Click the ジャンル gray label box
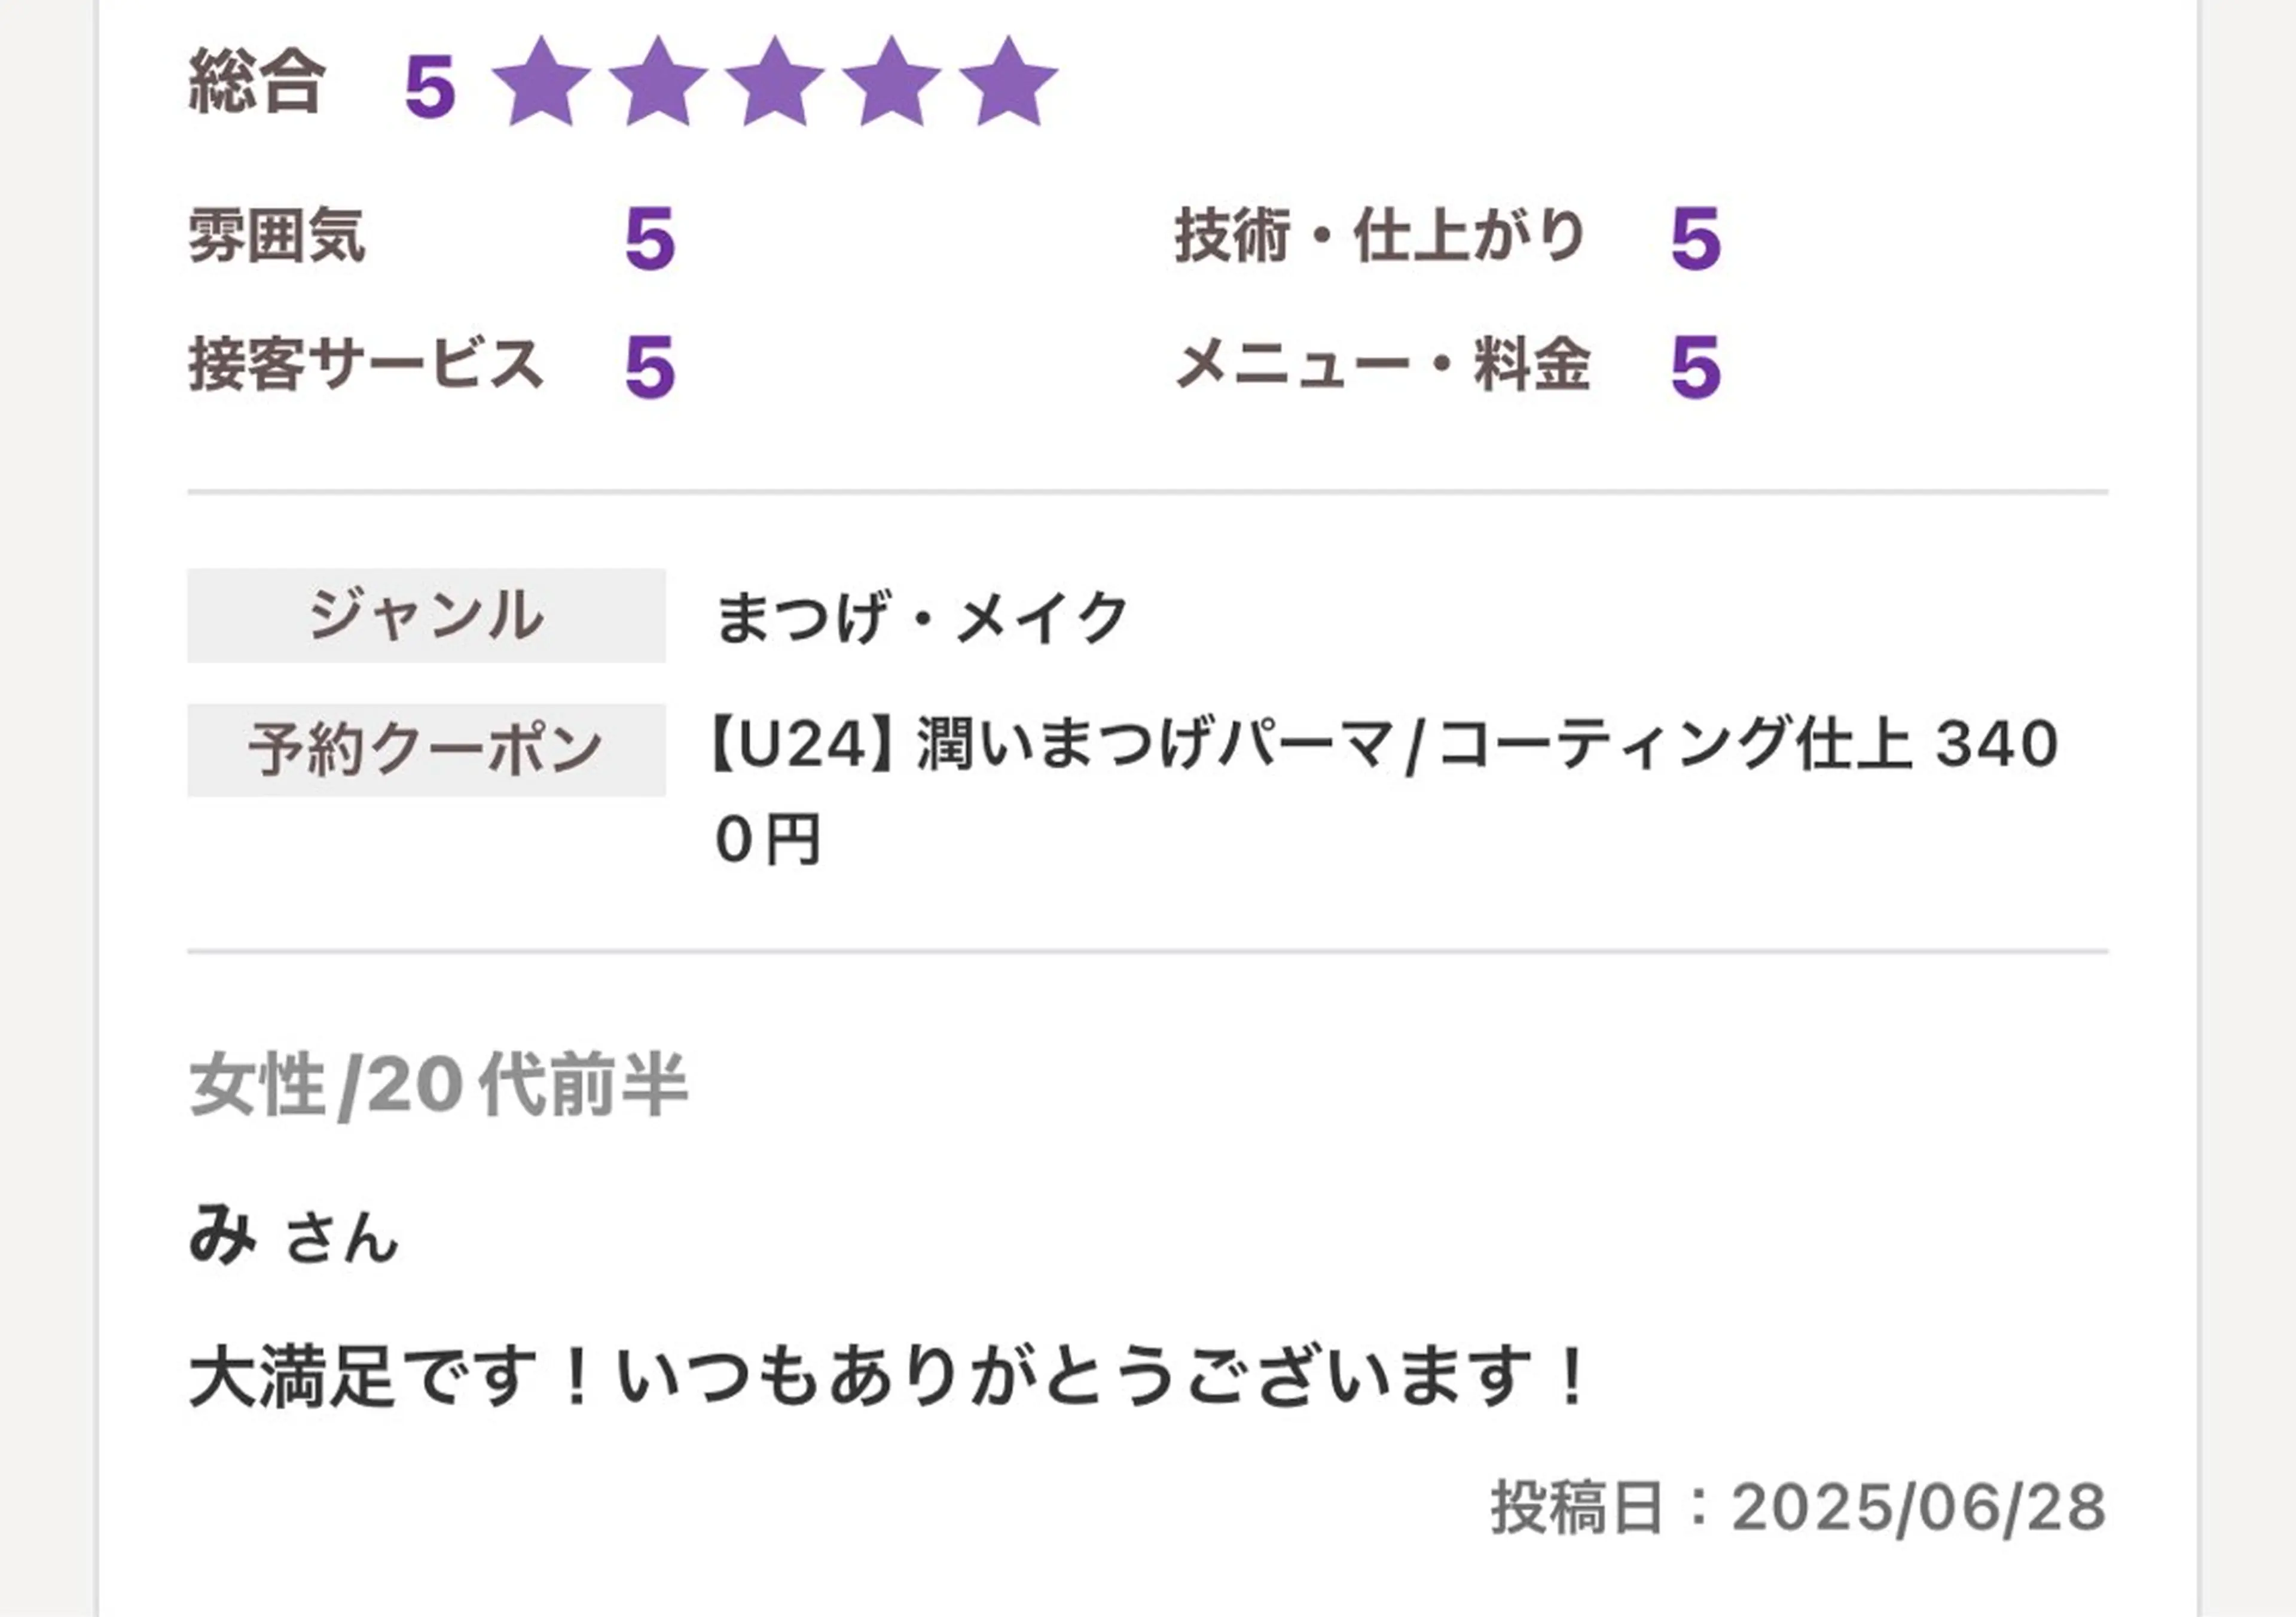The width and height of the screenshot is (2296, 1617). coord(426,615)
